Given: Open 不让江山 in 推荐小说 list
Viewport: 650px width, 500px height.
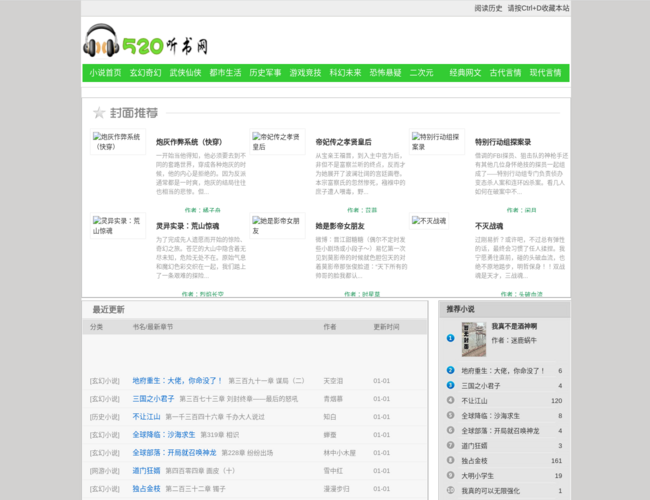Looking at the screenshot, I should click(474, 400).
